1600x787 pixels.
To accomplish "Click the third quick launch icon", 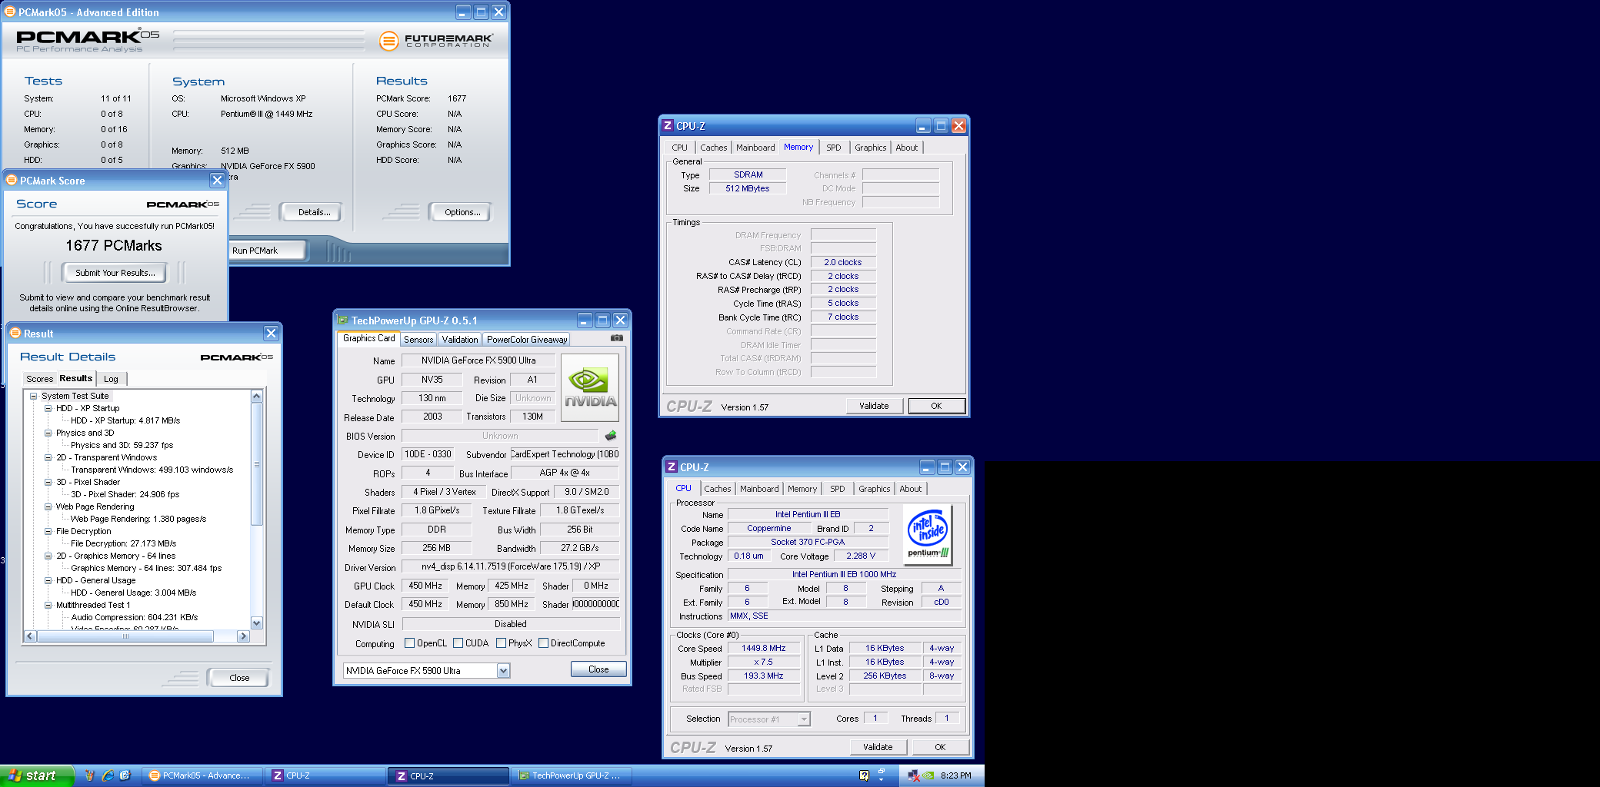I will (124, 775).
